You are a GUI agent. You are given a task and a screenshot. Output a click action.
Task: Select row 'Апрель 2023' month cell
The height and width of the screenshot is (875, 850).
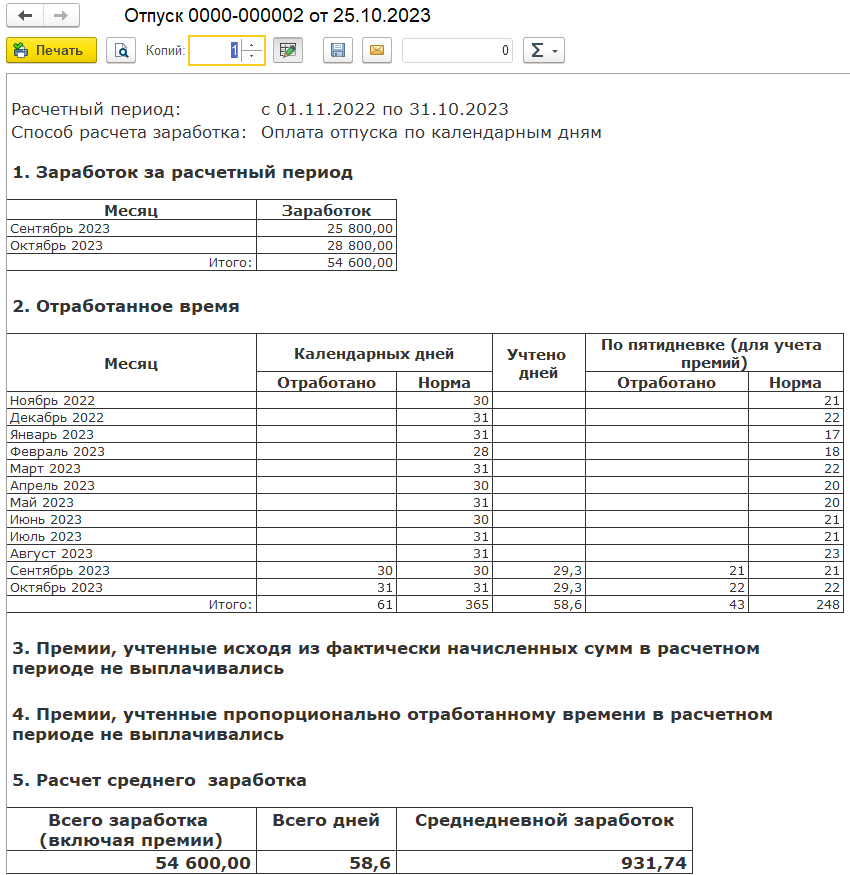[132, 485]
